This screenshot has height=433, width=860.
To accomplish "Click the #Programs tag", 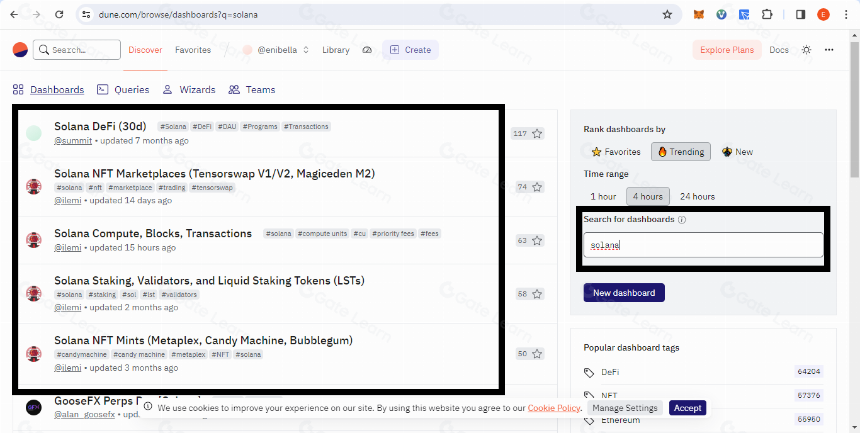I will coord(260,127).
